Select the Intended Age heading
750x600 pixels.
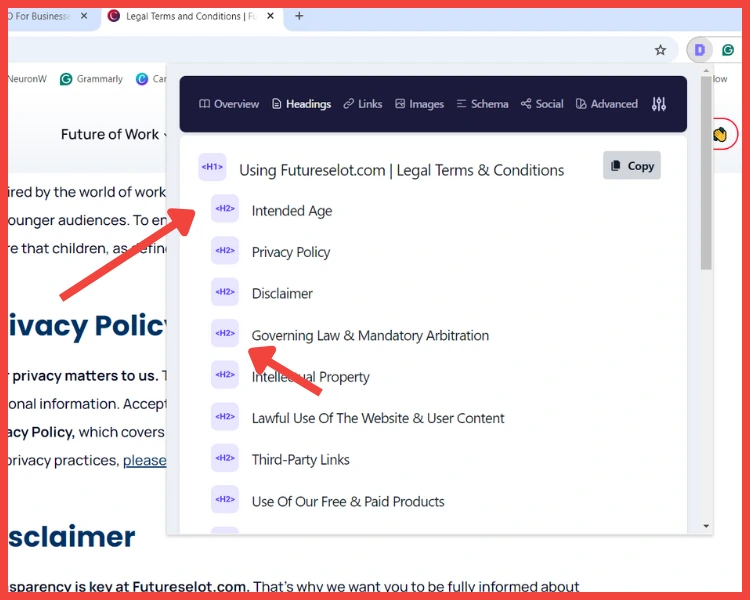[x=292, y=211]
